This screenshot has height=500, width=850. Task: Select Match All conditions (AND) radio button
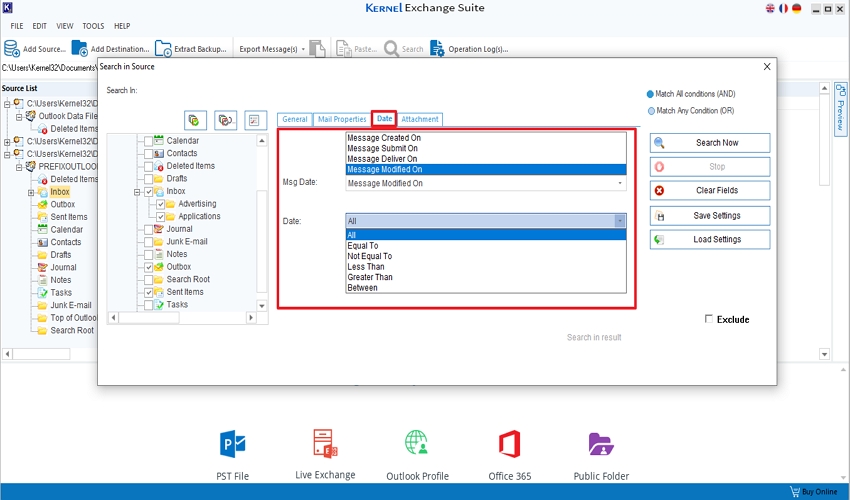pos(651,94)
